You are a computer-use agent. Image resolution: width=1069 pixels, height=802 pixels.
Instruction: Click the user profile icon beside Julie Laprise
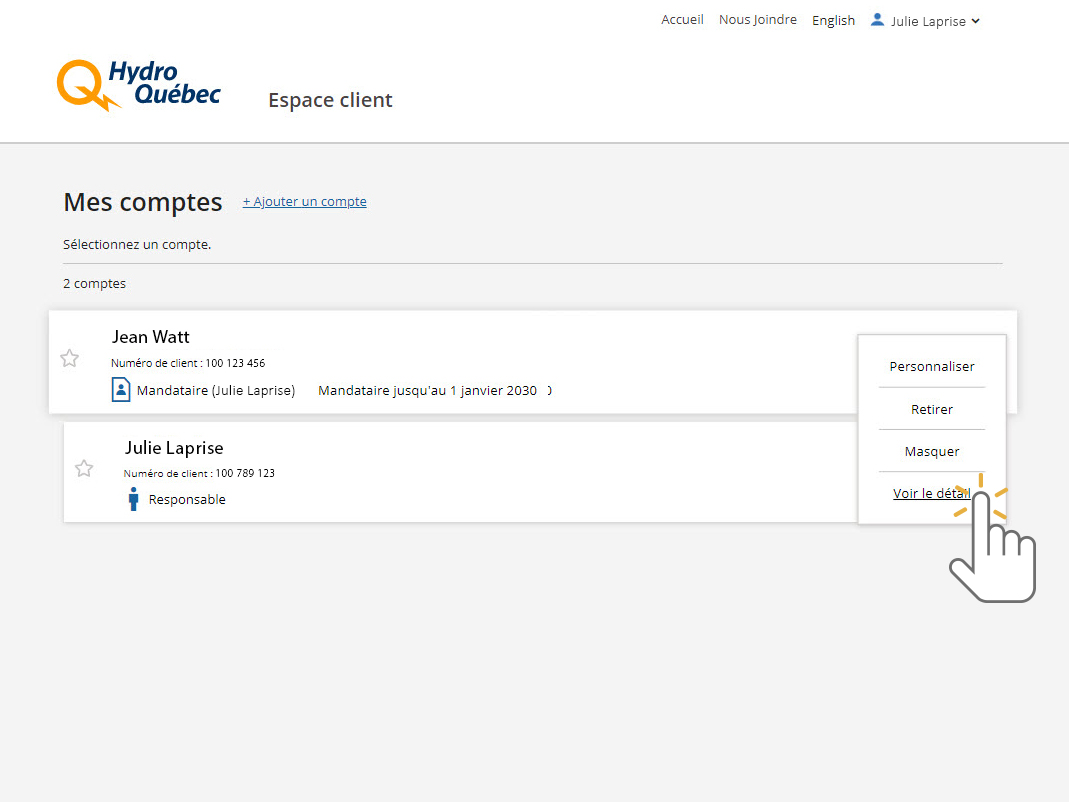pos(877,20)
